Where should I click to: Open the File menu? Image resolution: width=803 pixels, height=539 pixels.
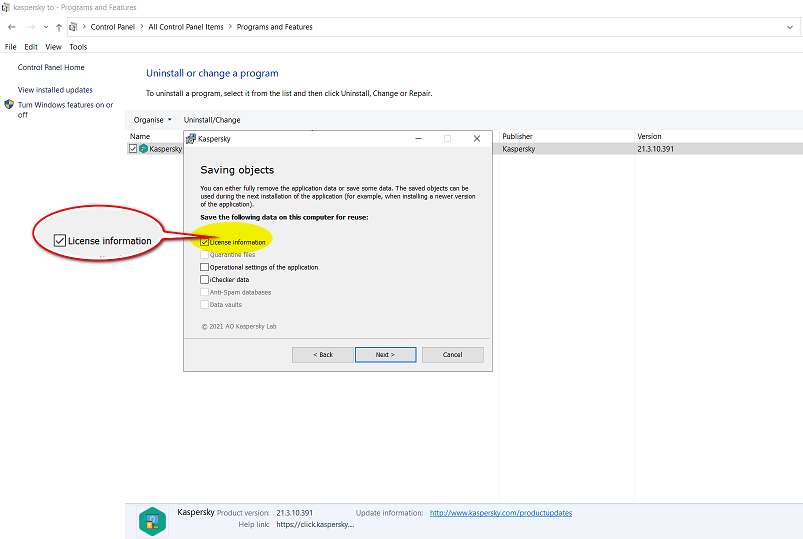coord(11,47)
